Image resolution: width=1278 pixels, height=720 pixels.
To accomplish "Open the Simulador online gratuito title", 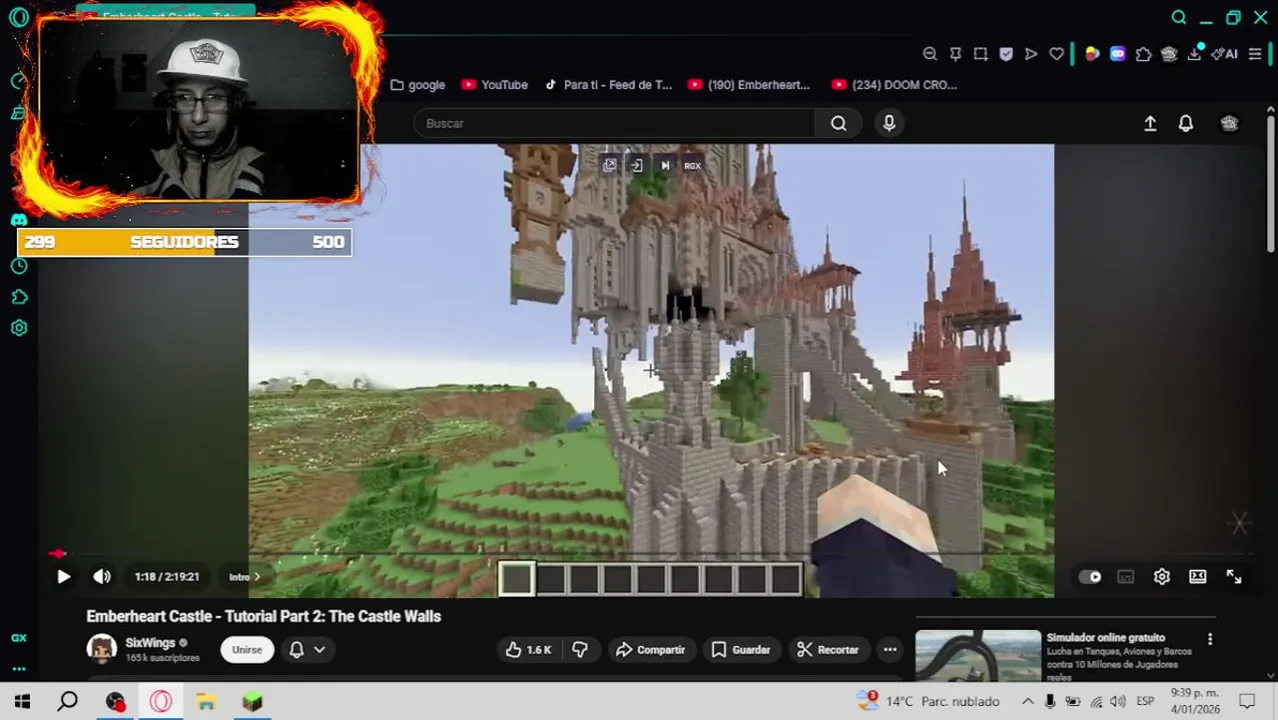I will 1106,638.
